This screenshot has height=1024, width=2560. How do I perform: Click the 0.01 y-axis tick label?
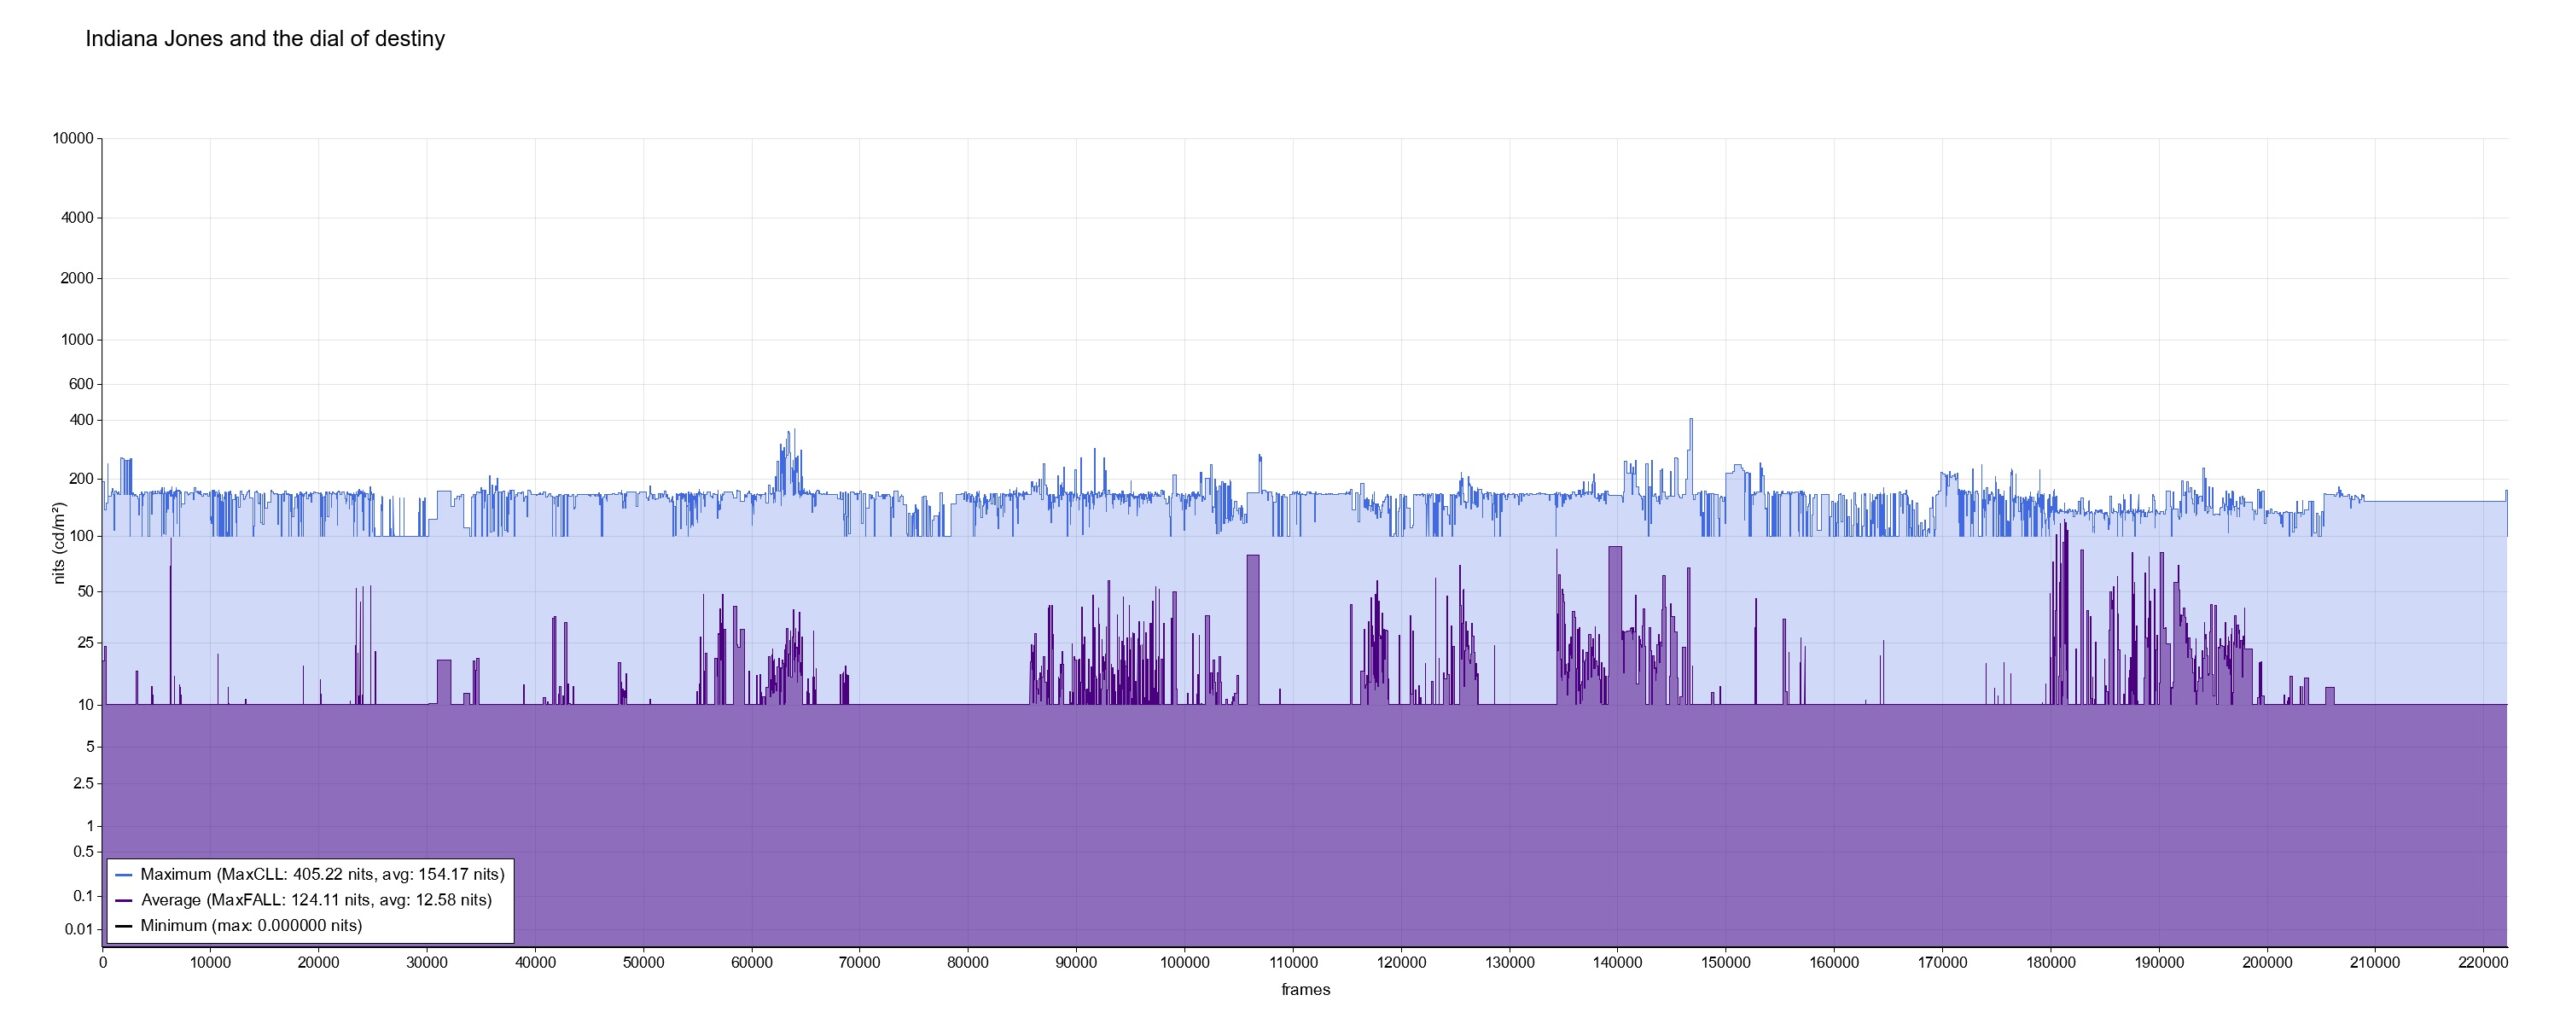(79, 930)
